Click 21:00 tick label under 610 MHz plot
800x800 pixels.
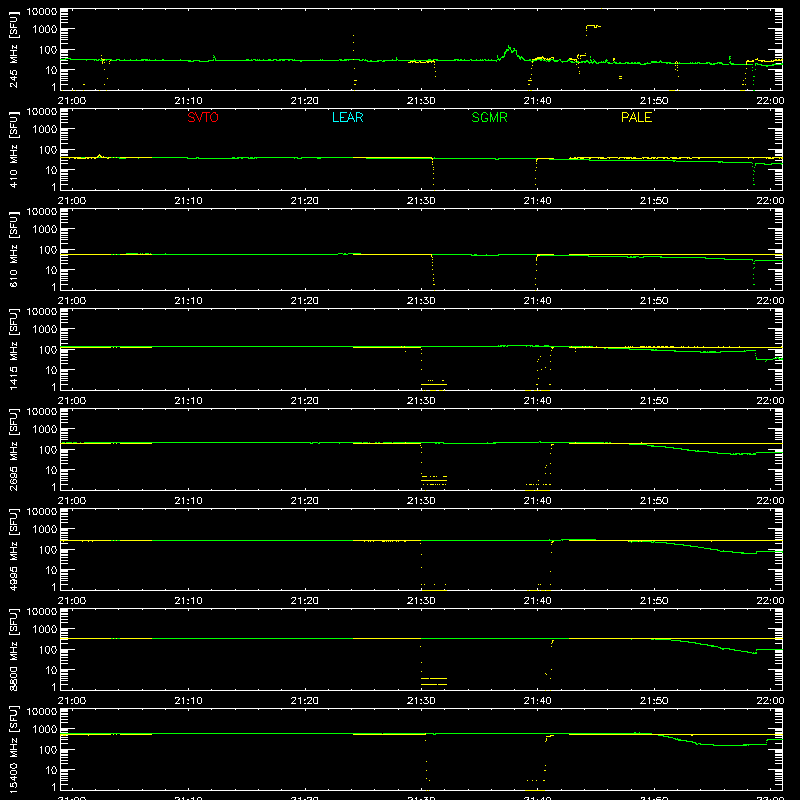coord(72,301)
